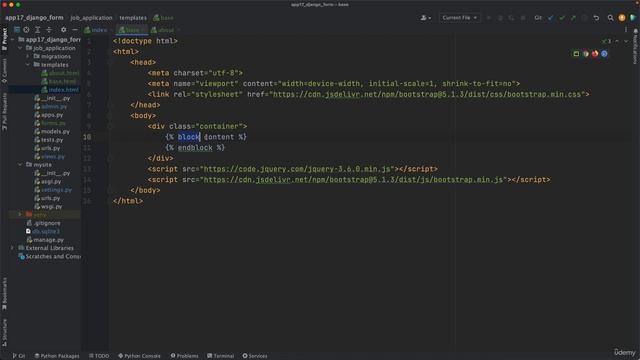Image resolution: width=640 pixels, height=360 pixels.
Task: Open wsgi.py file
Action: point(48,207)
